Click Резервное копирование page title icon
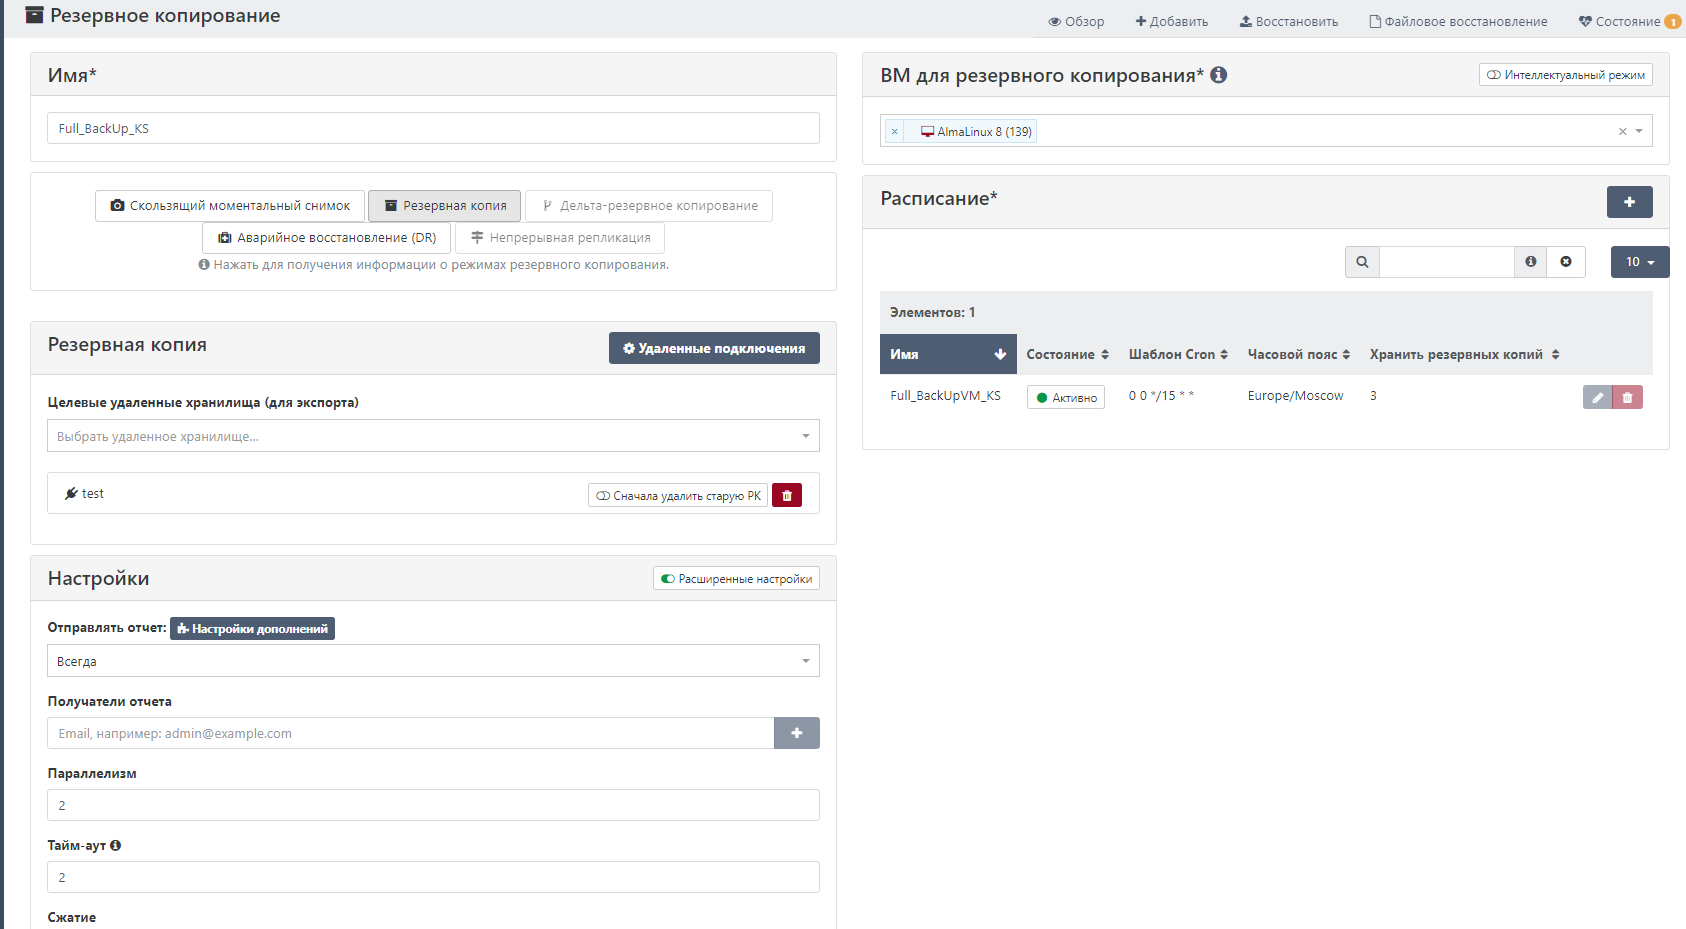Viewport: 1686px width, 929px height. point(34,15)
